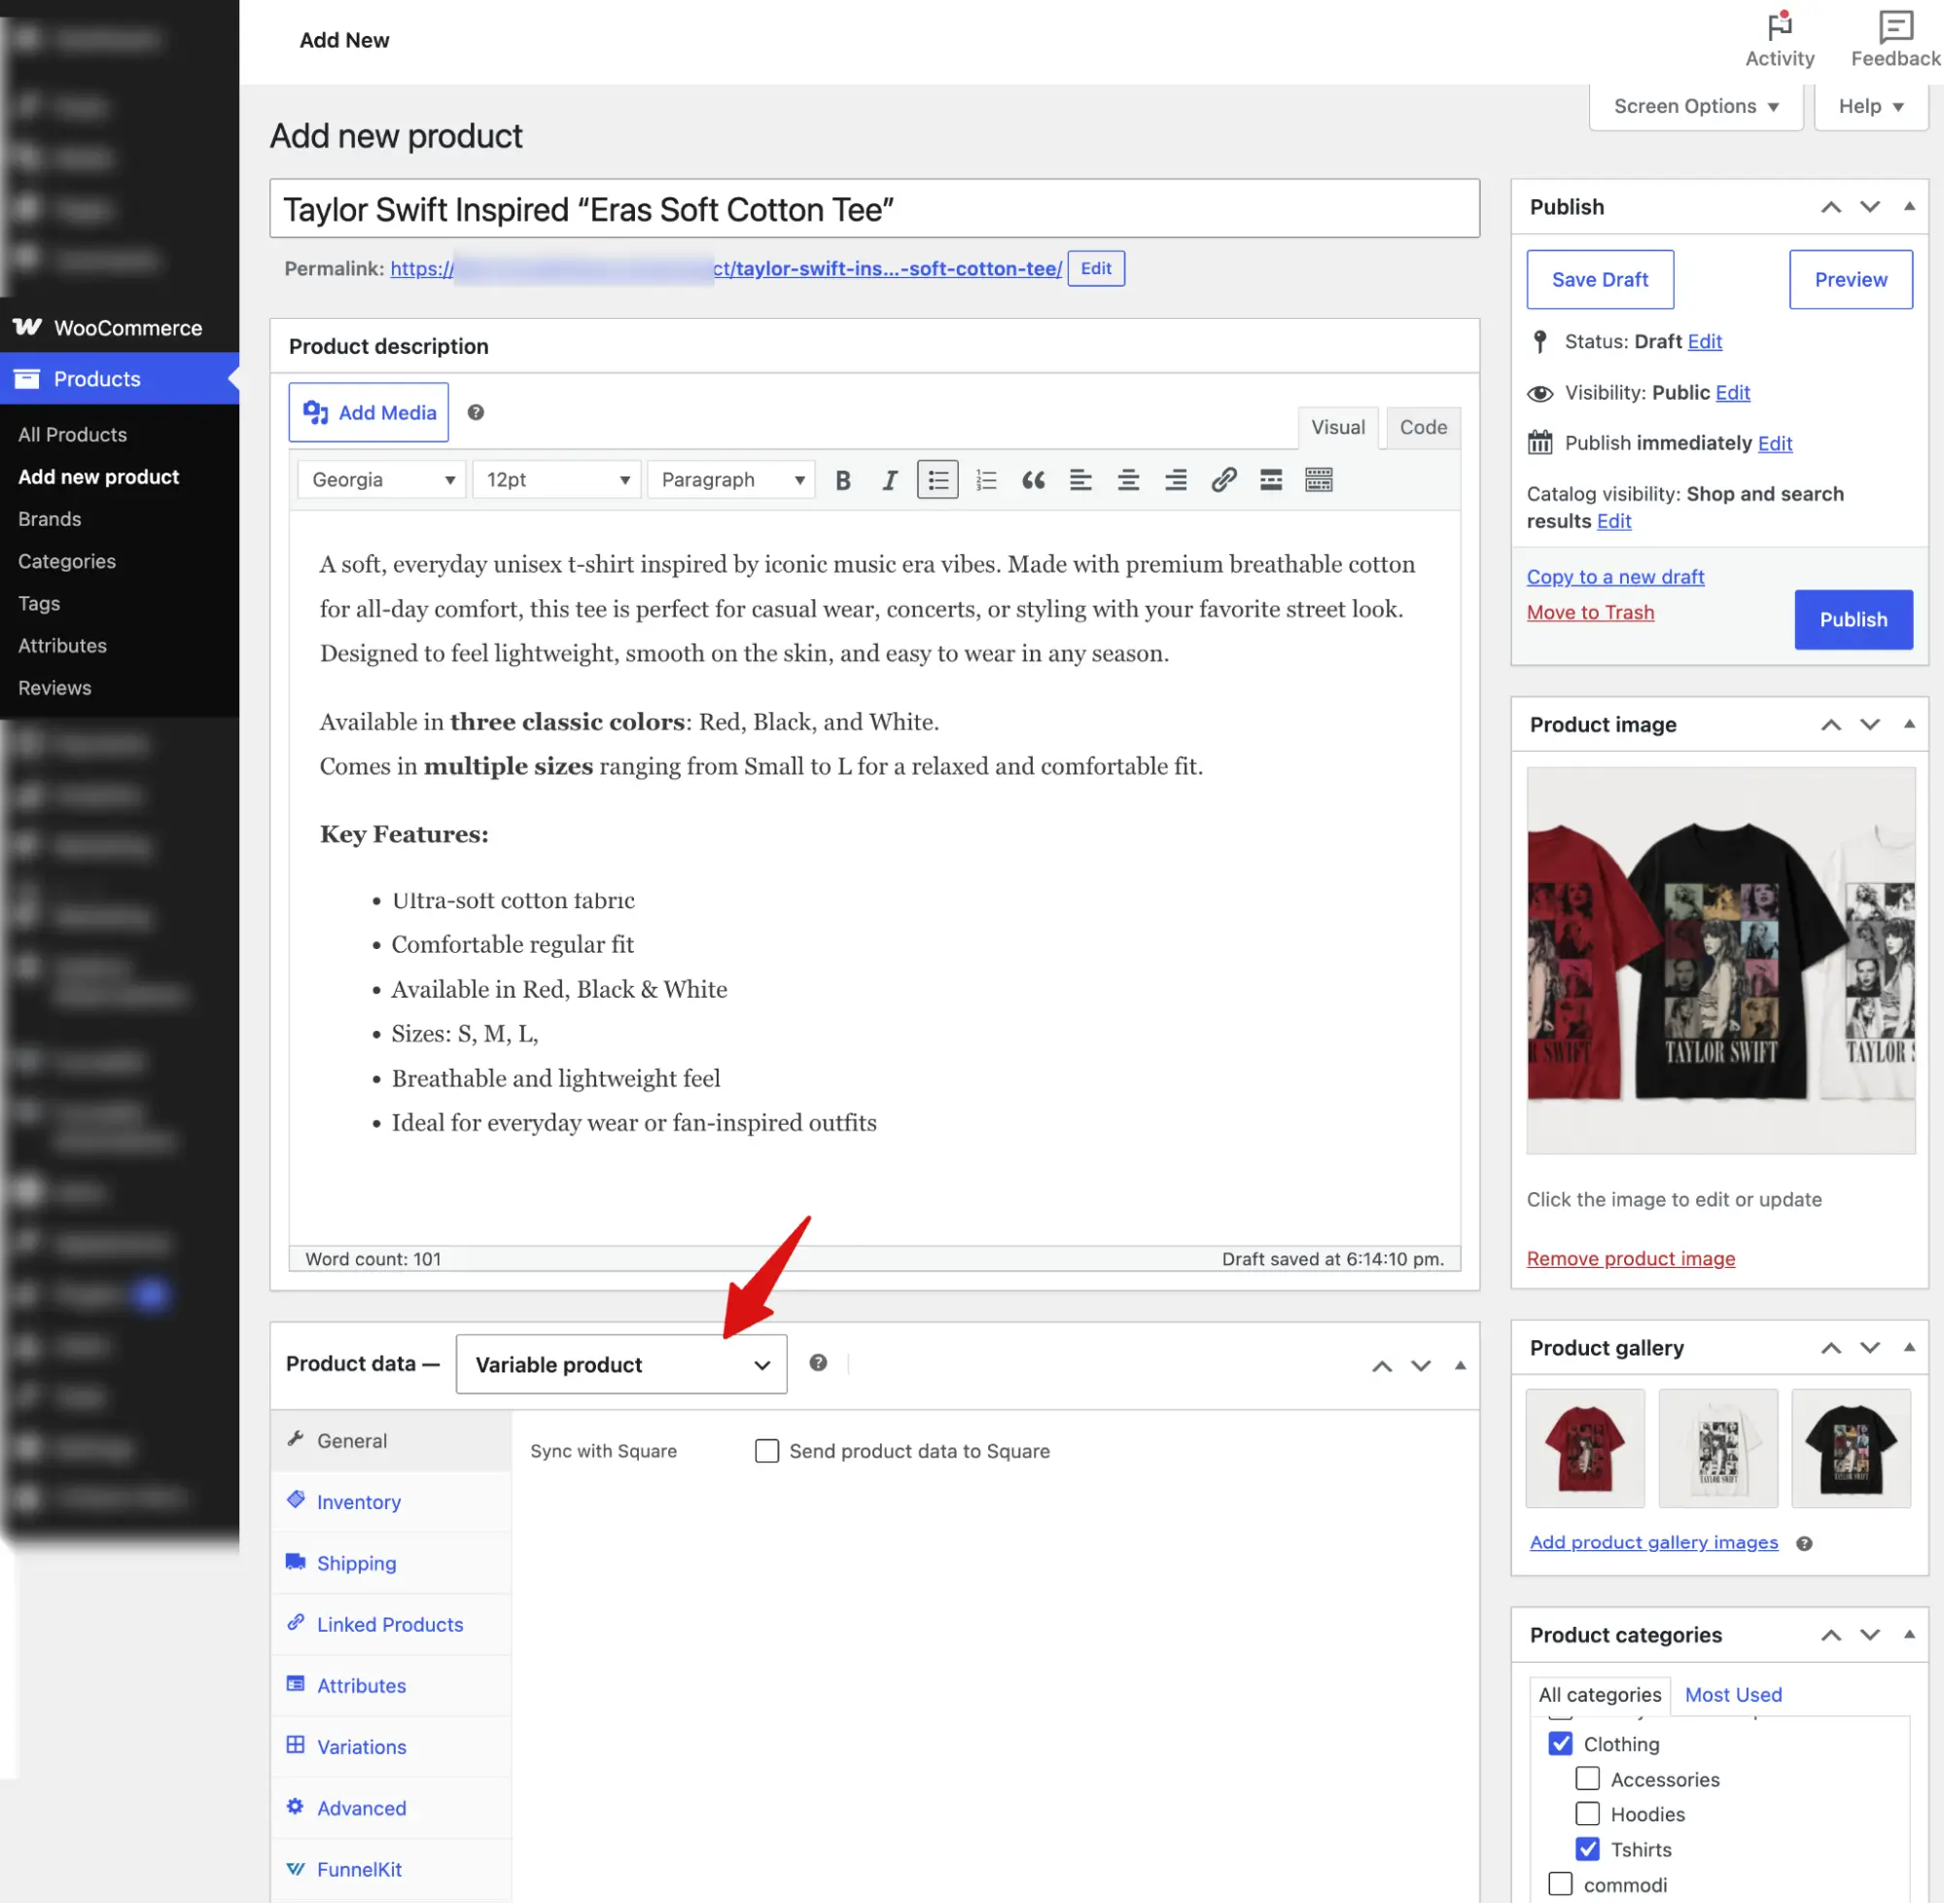Publish the product
1944x1904 pixels.
(1853, 619)
